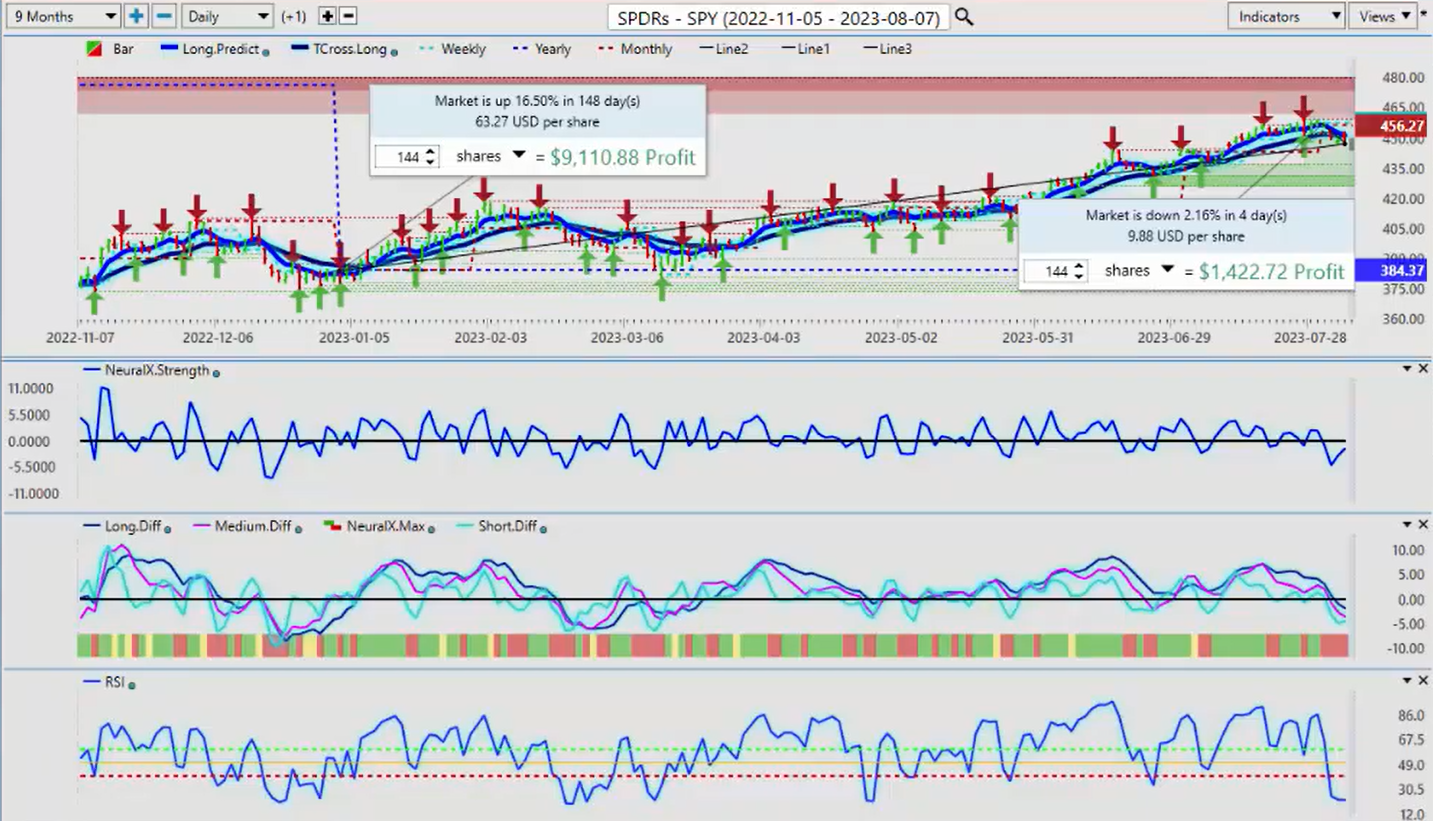Open the Views dropdown
Screen dimensions: 1433x821
1382,16
